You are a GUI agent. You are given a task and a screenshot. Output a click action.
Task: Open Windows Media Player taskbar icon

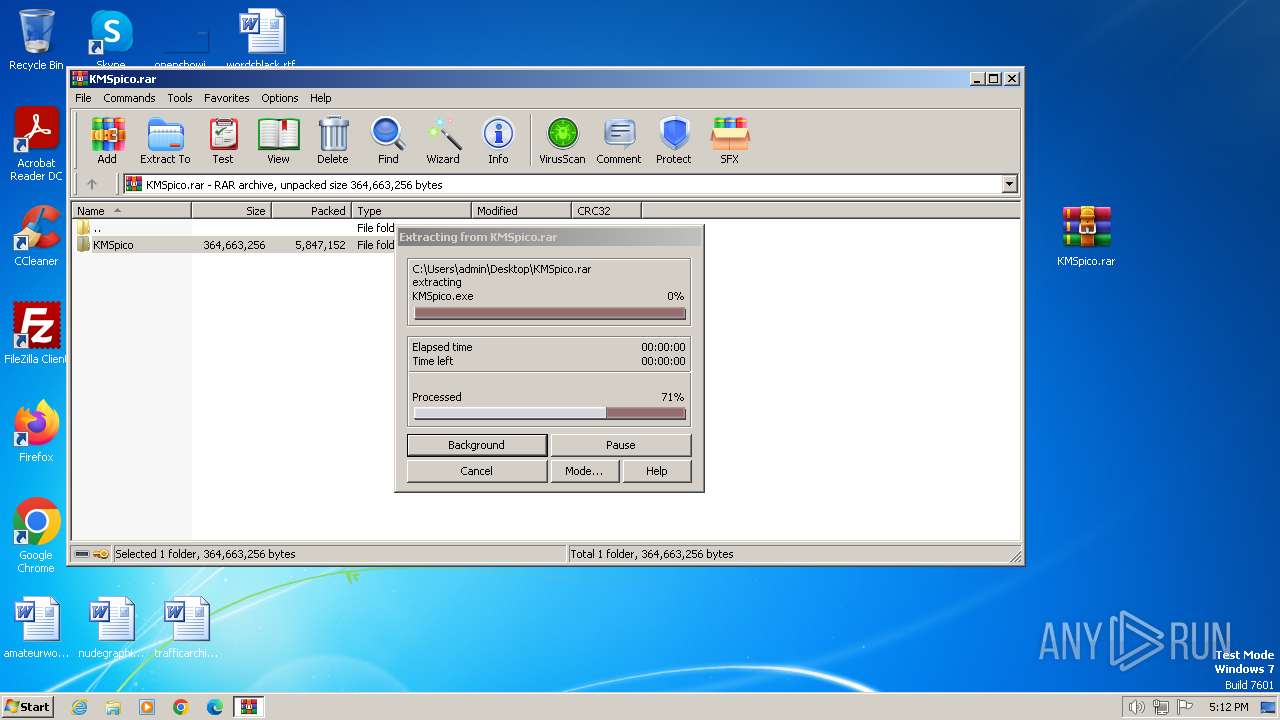[x=147, y=707]
